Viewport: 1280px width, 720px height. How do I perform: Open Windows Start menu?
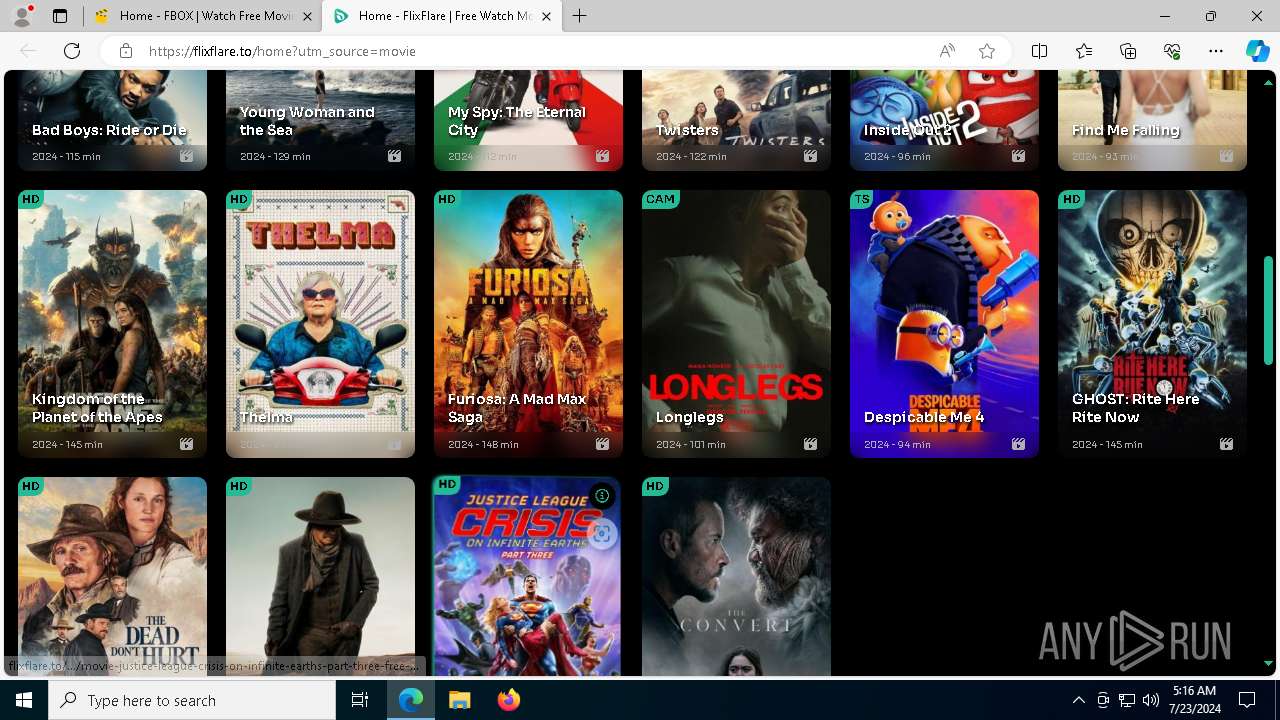24,700
